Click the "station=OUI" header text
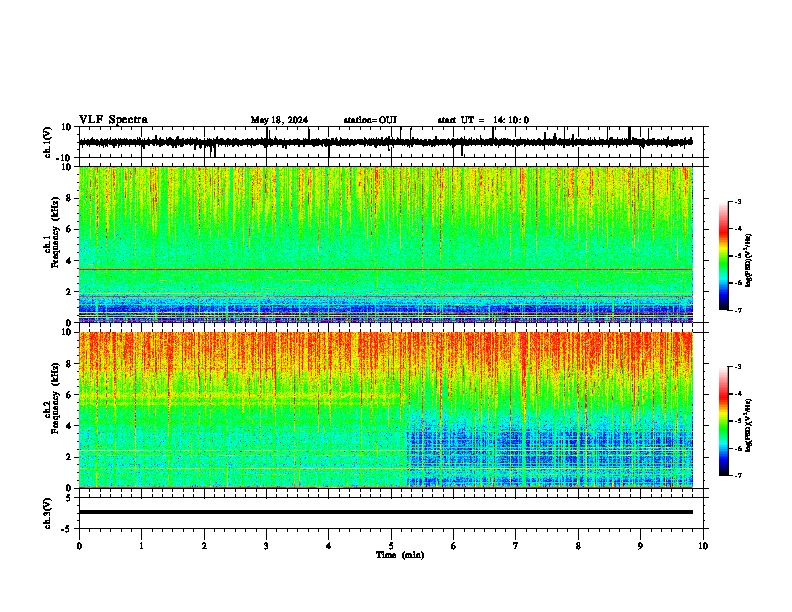 click(370, 120)
